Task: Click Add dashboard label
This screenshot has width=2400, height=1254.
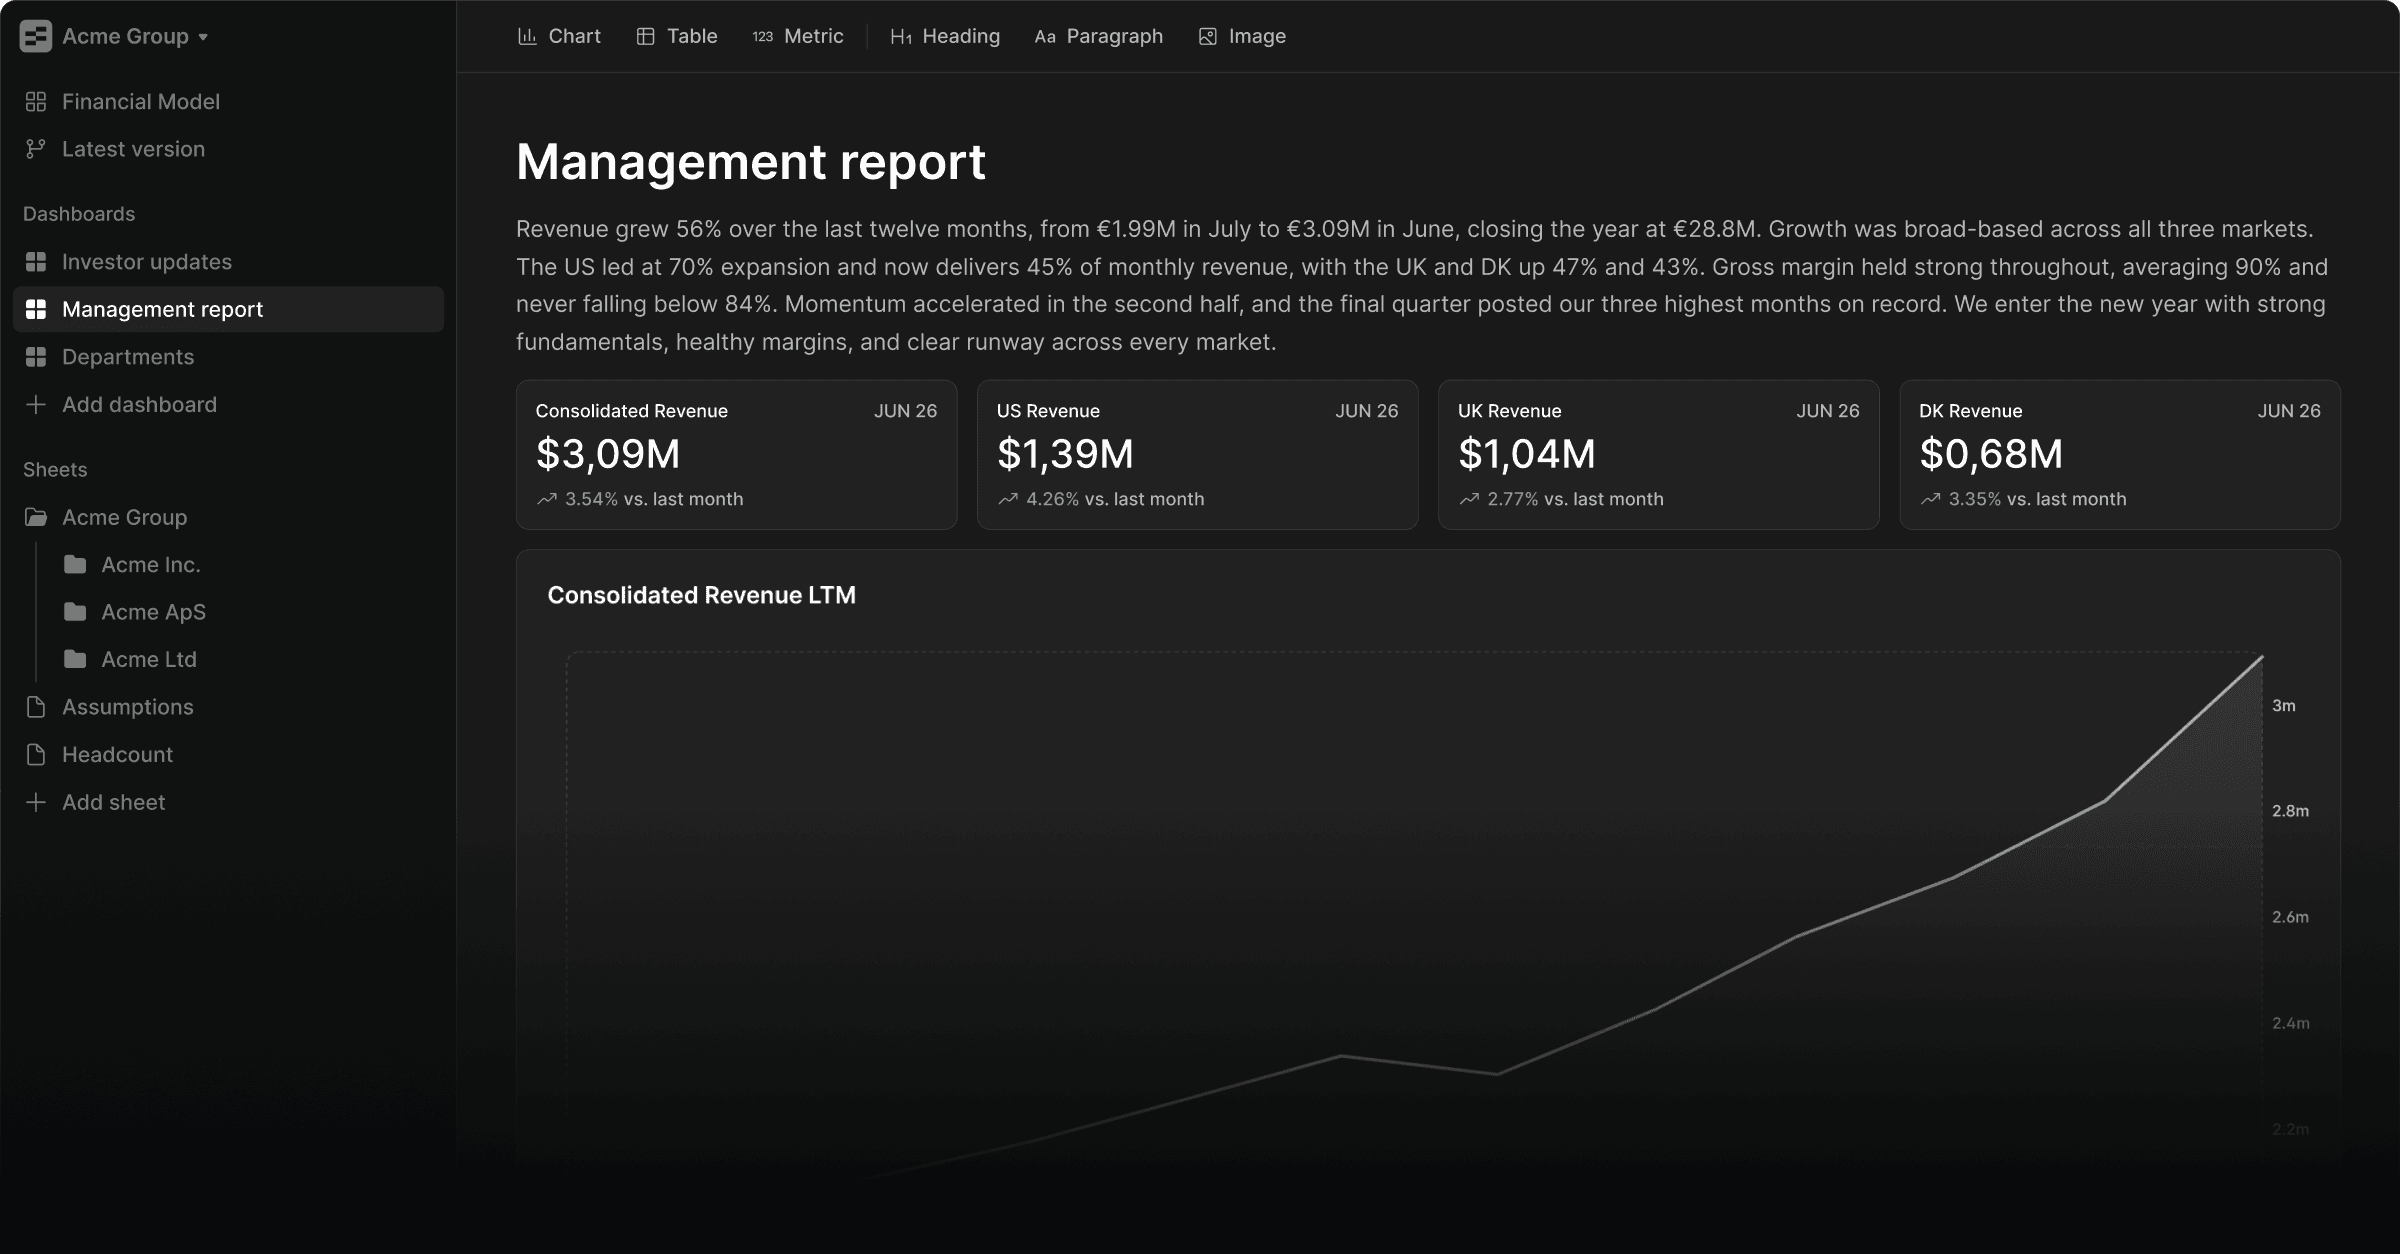Action: tap(139, 404)
